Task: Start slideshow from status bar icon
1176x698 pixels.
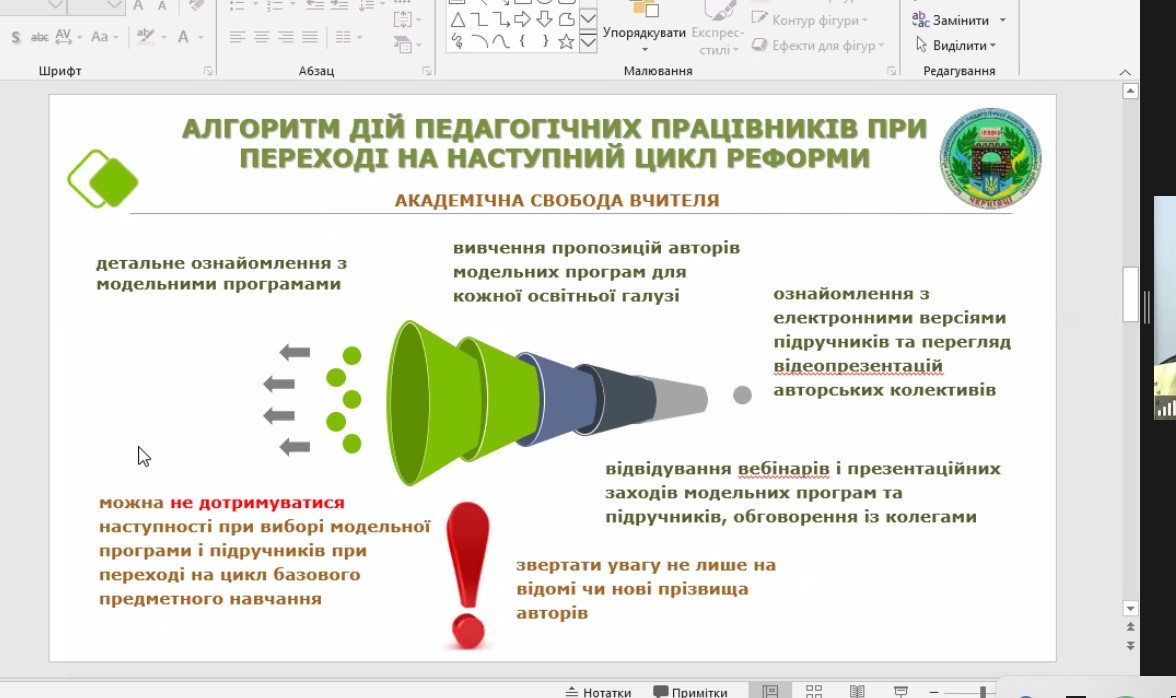Action: click(901, 691)
